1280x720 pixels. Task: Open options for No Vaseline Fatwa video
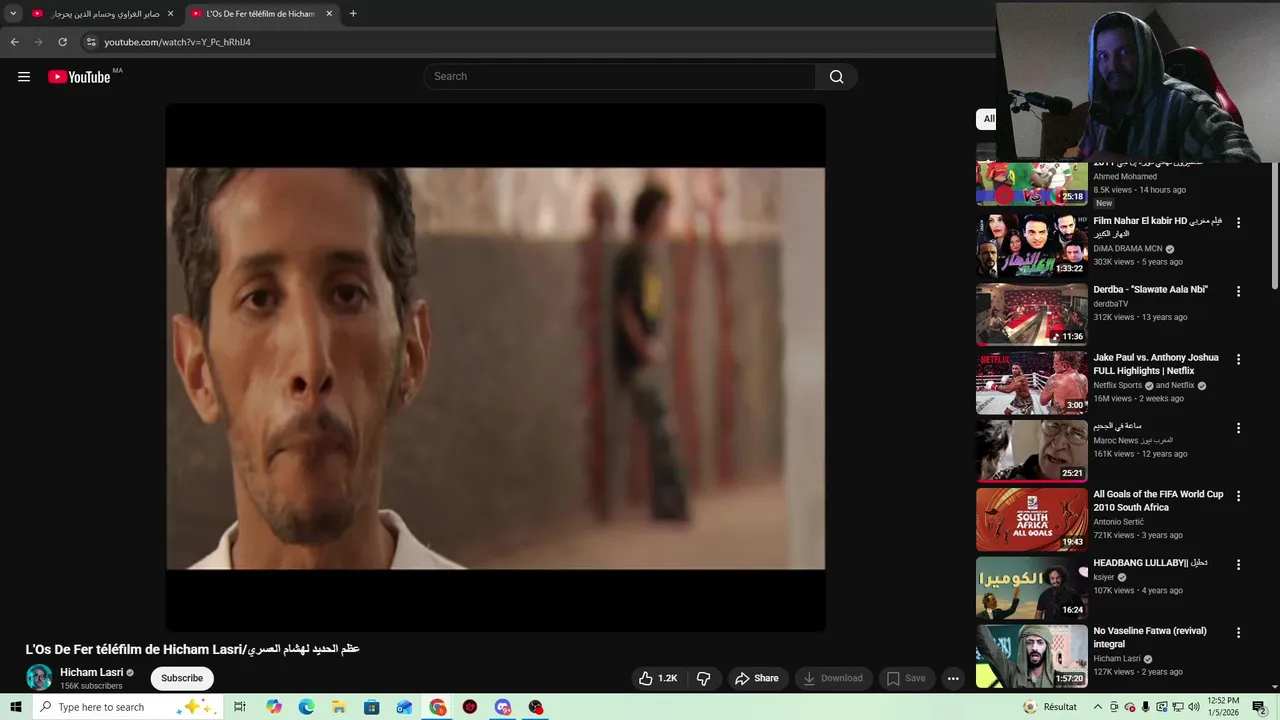pos(1238,633)
